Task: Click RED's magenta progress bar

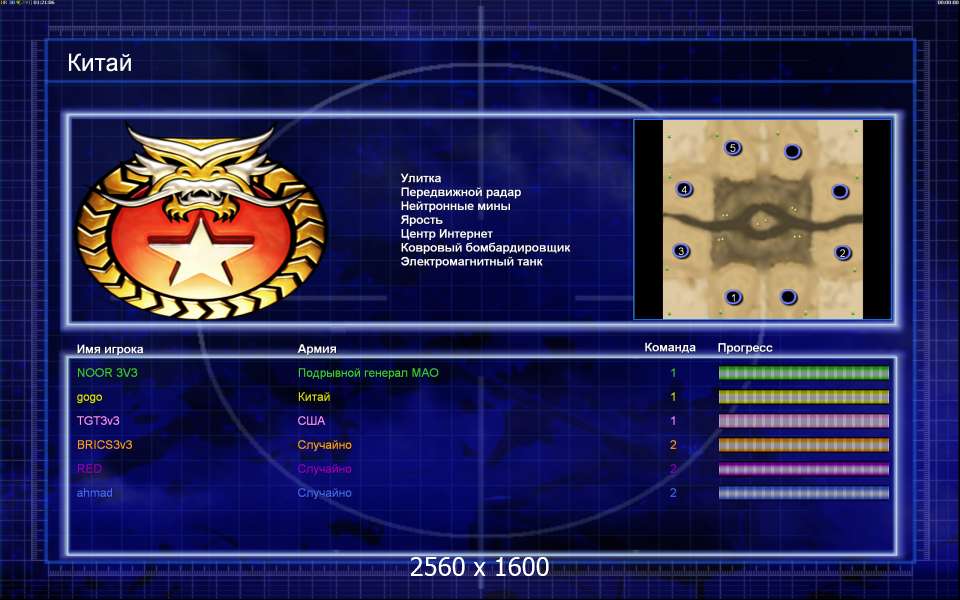Action: (804, 469)
